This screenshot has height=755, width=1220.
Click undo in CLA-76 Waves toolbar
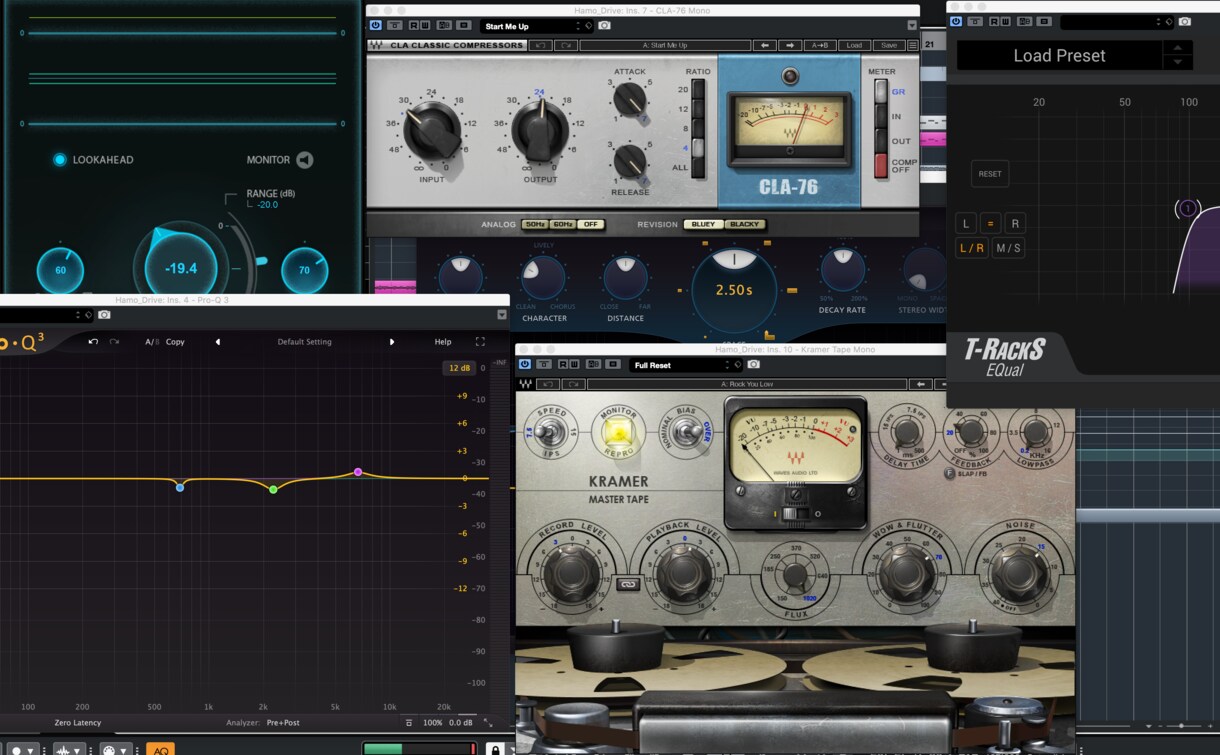[x=541, y=46]
